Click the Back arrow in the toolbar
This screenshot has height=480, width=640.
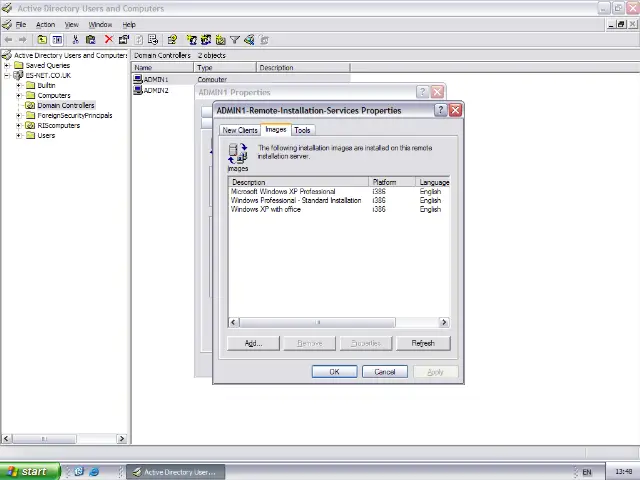(8, 40)
